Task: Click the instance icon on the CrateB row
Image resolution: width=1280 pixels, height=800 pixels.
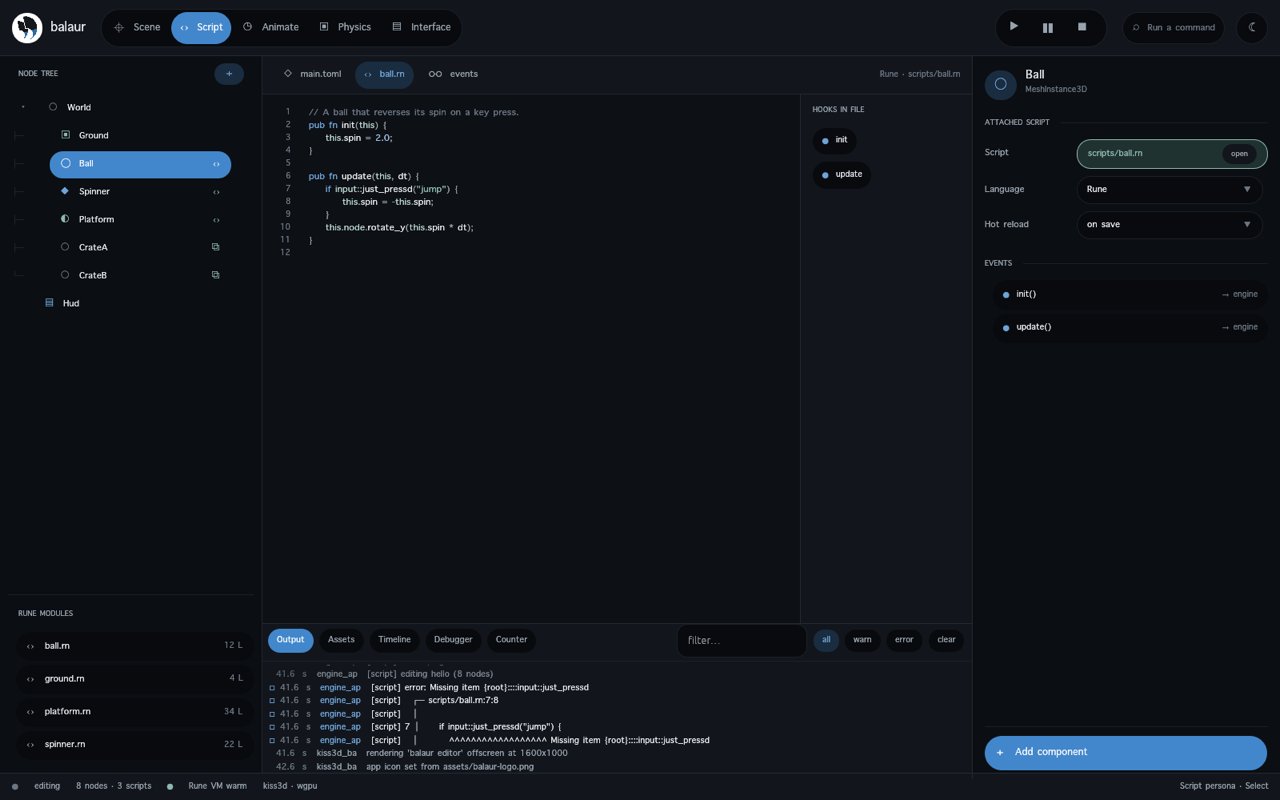Action: [215, 275]
